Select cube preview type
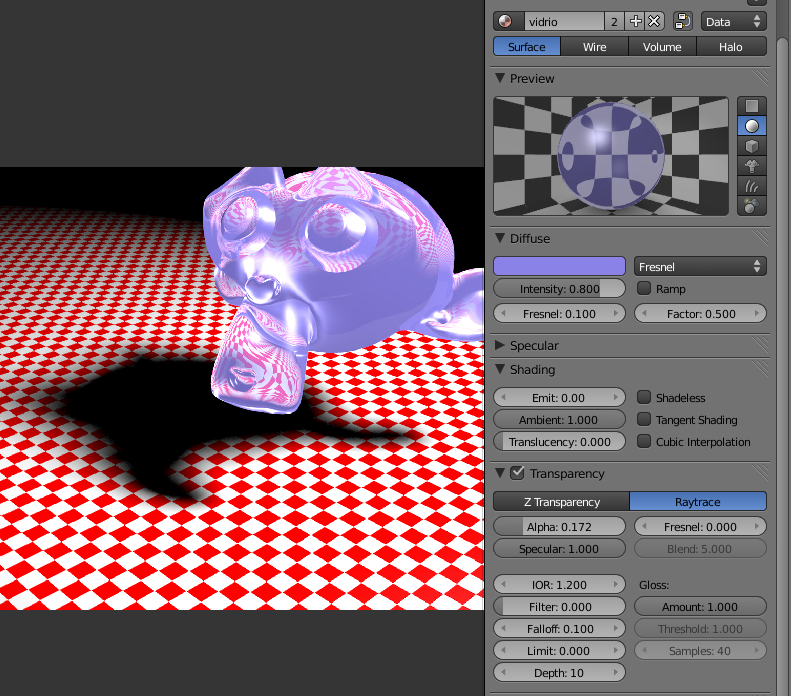This screenshot has width=791, height=696. coord(752,146)
